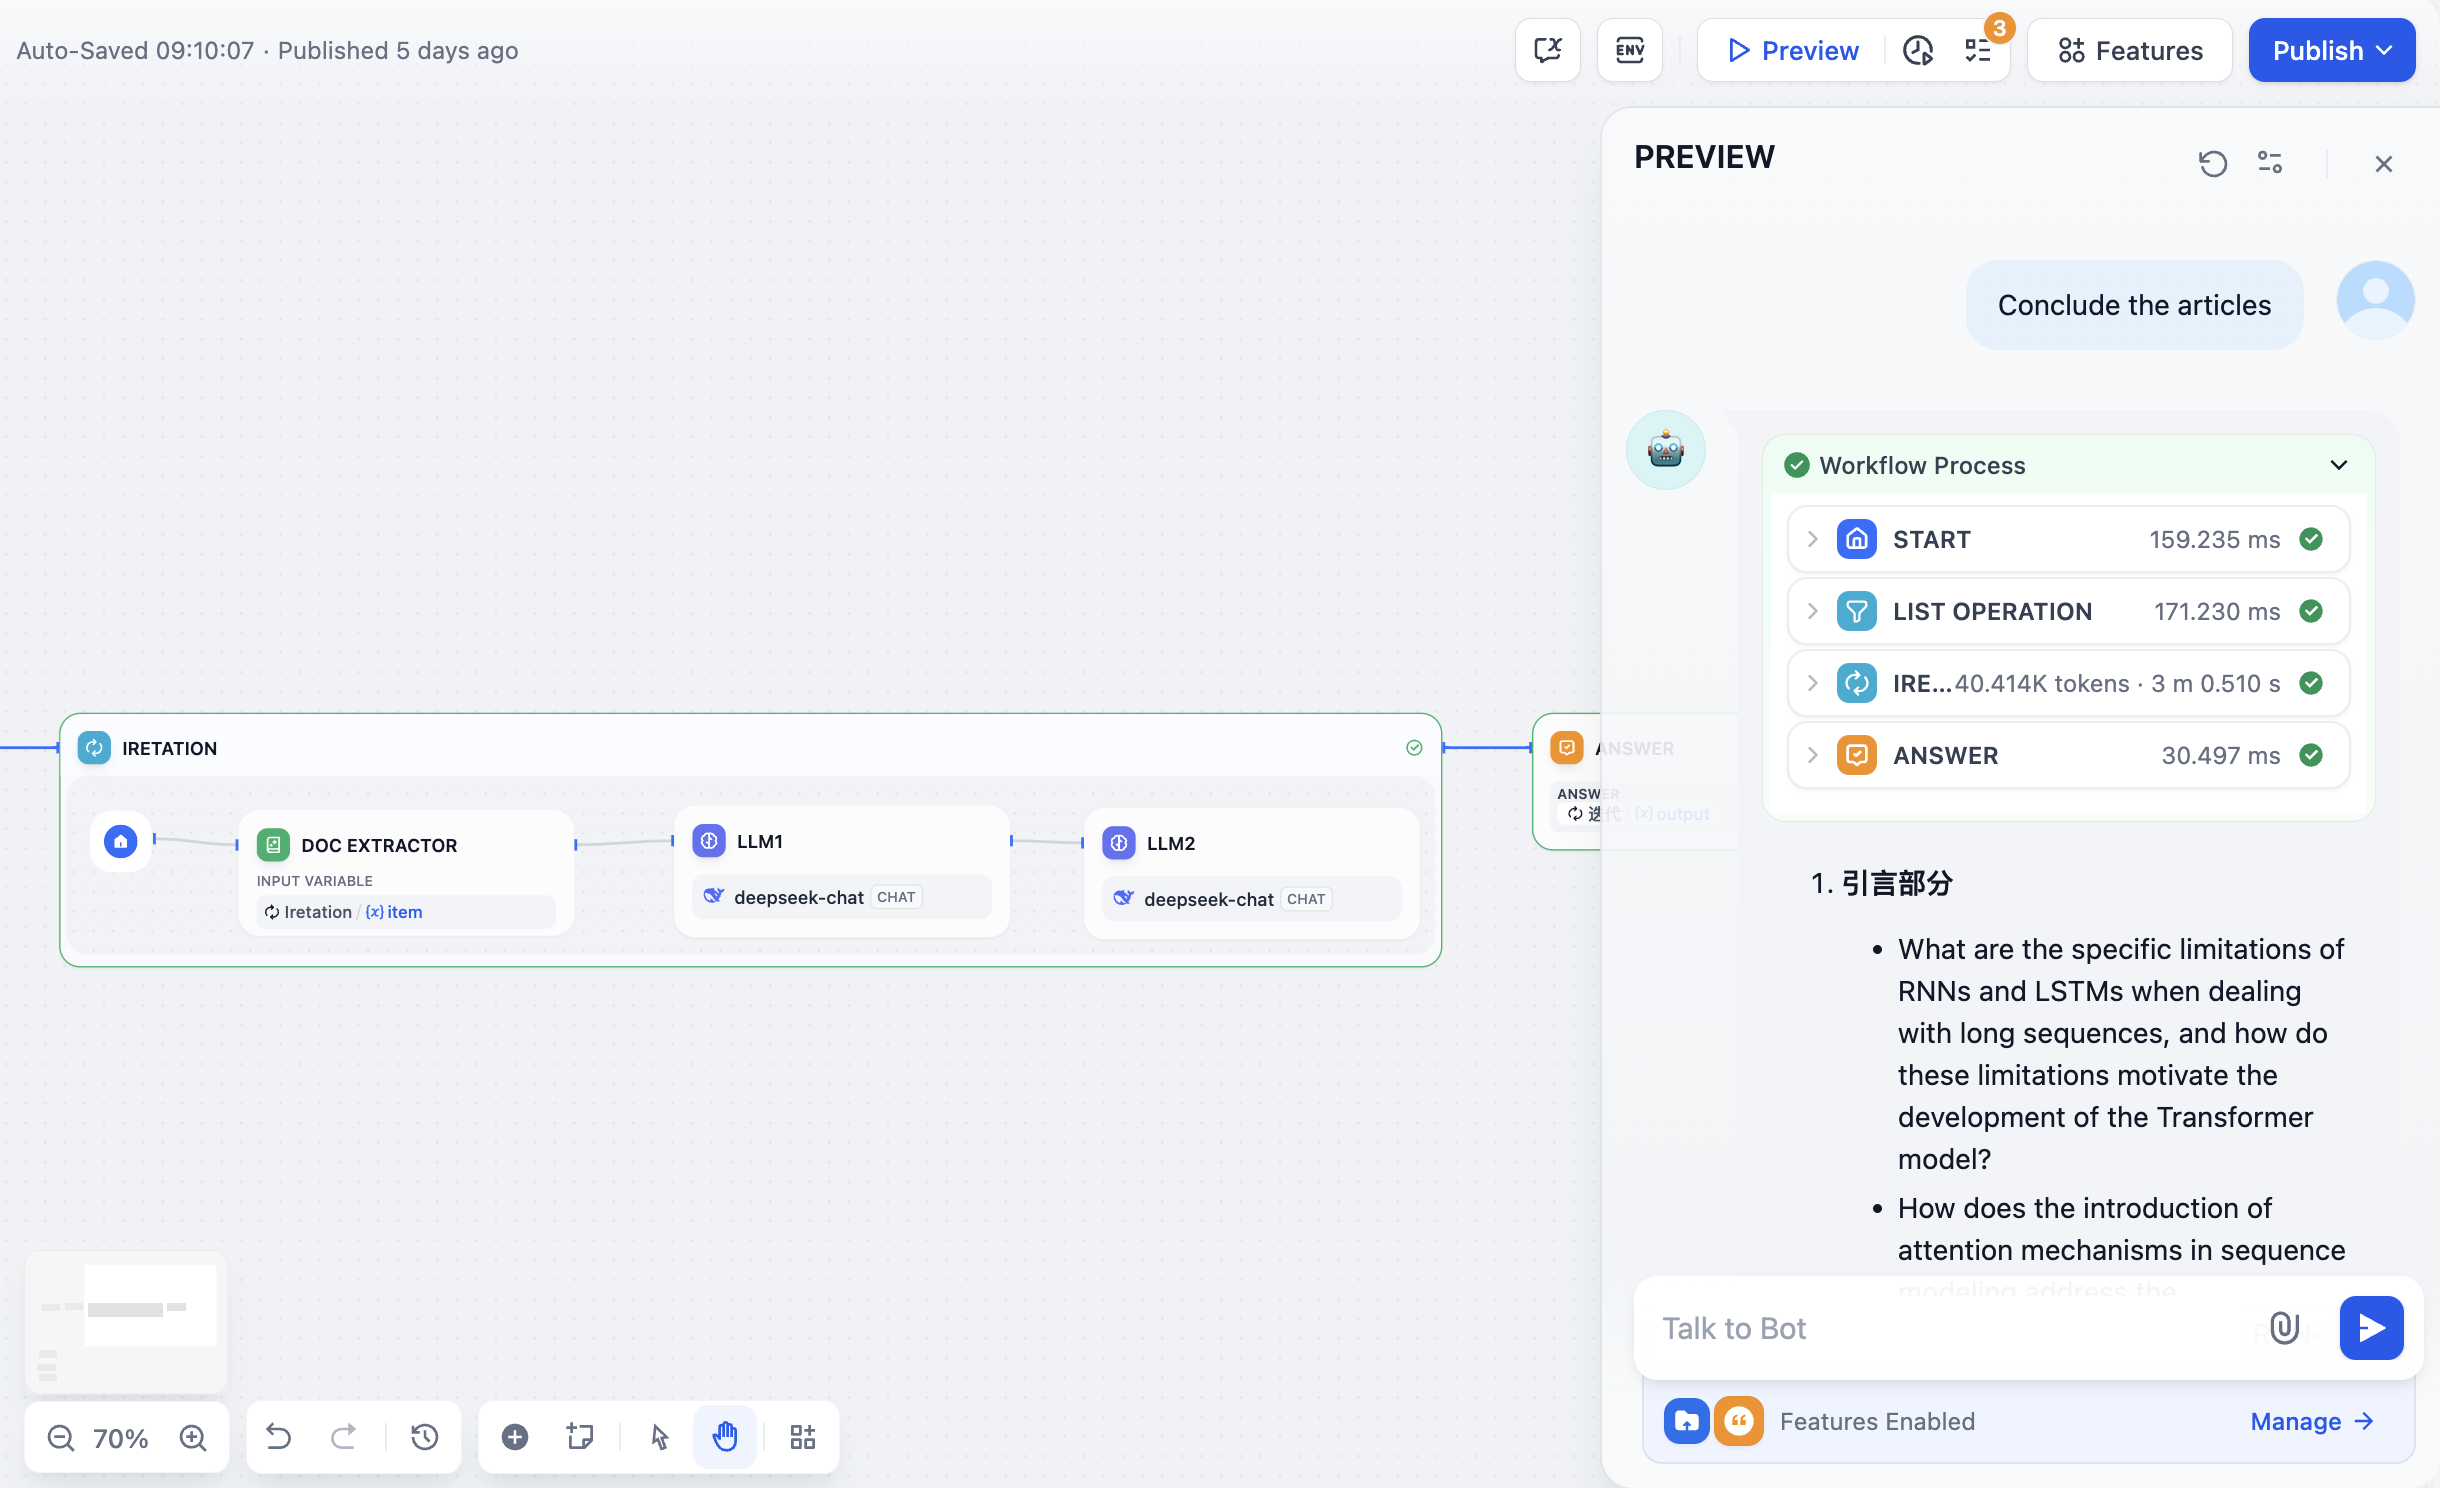Open the run history clock icon
This screenshot has height=1488, width=2440.
click(1917, 50)
